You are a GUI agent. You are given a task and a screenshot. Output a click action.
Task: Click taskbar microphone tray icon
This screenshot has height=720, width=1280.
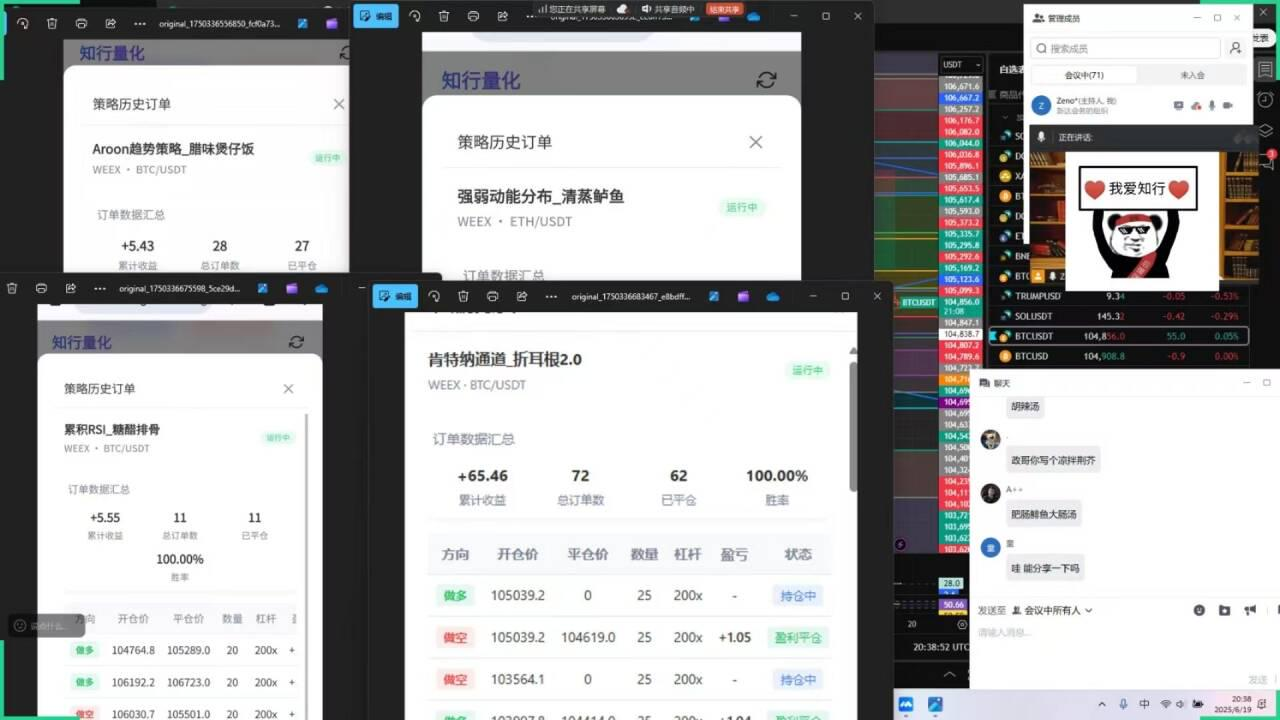(1123, 704)
